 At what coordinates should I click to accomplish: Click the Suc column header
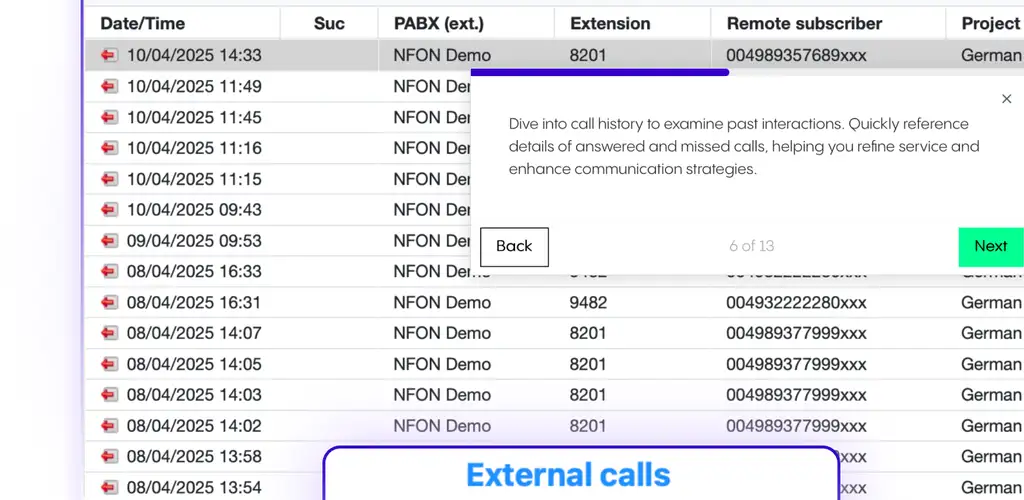[x=329, y=23]
